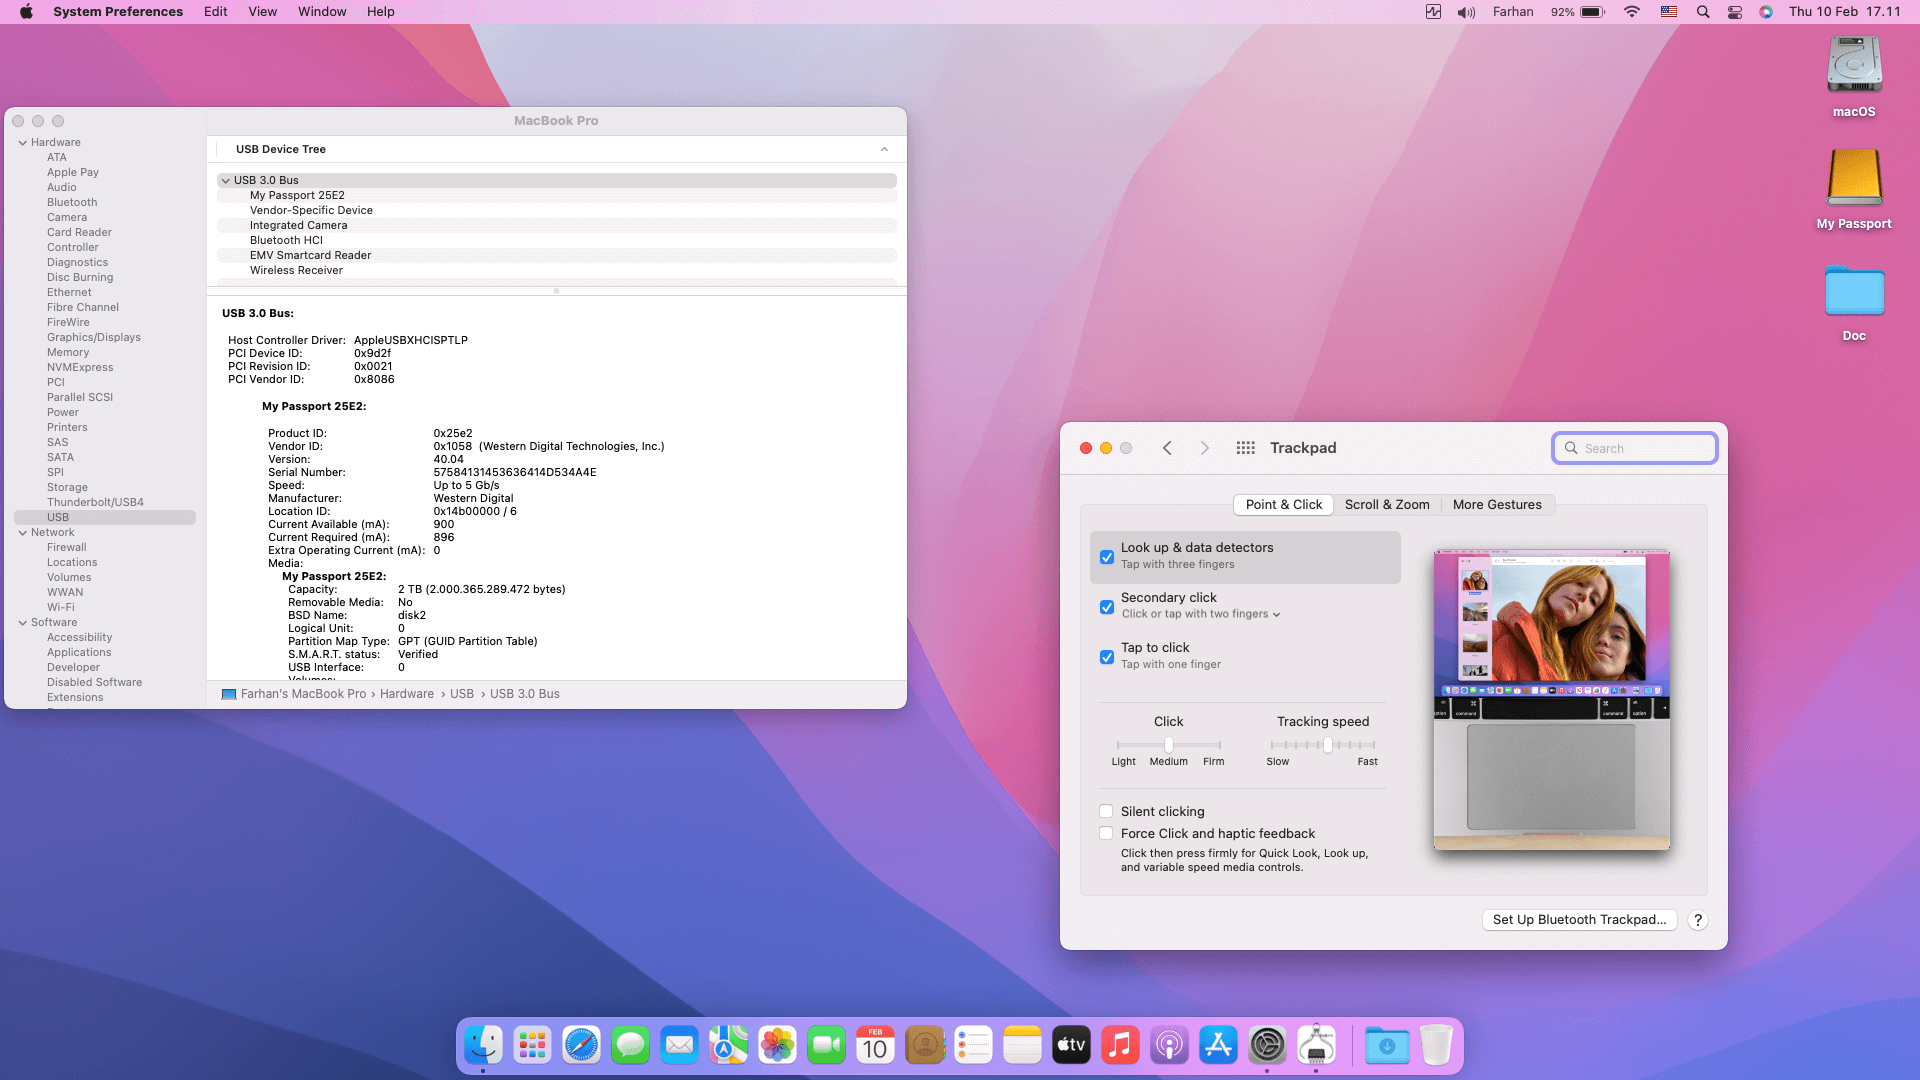
Task: Open Podcasts app in the Dock
Action: [x=1169, y=1045]
